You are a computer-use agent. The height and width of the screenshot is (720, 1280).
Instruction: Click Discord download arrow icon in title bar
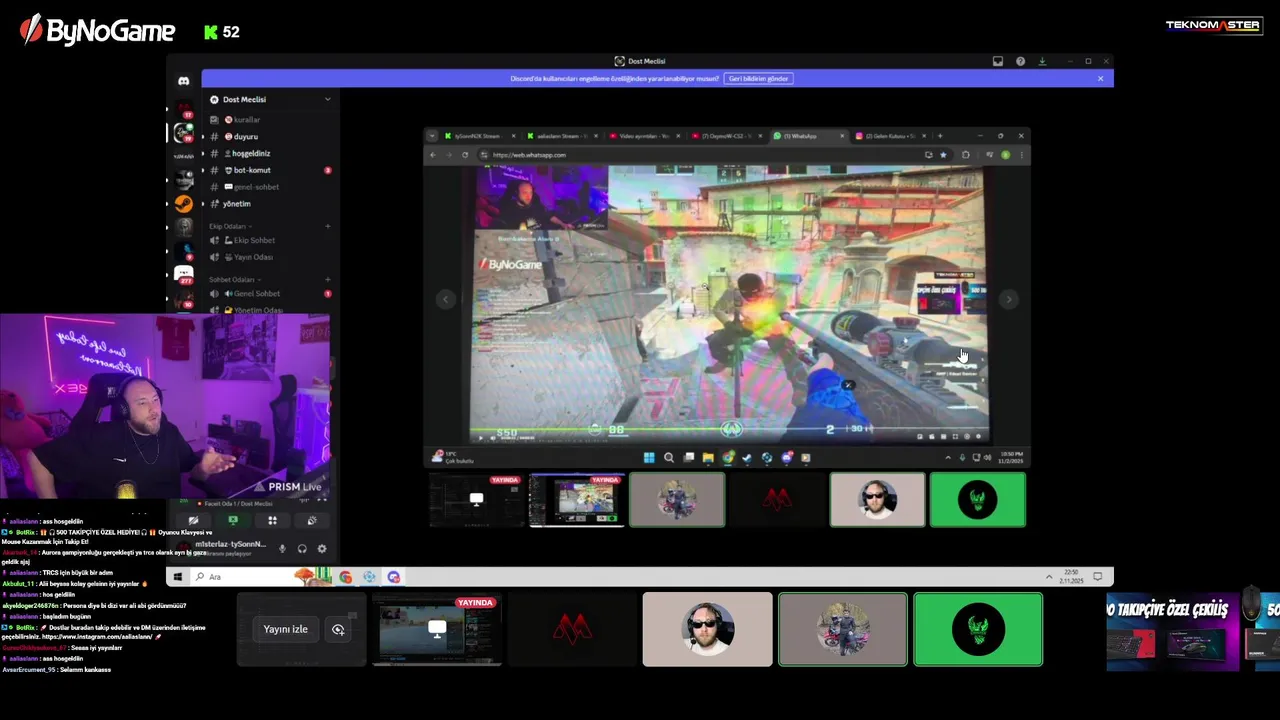(x=1042, y=61)
